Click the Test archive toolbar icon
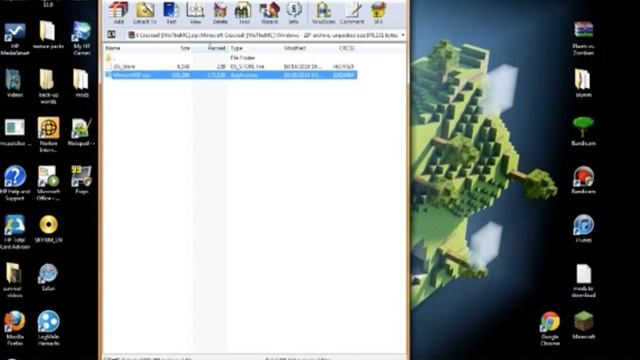640x360 pixels. [x=171, y=13]
